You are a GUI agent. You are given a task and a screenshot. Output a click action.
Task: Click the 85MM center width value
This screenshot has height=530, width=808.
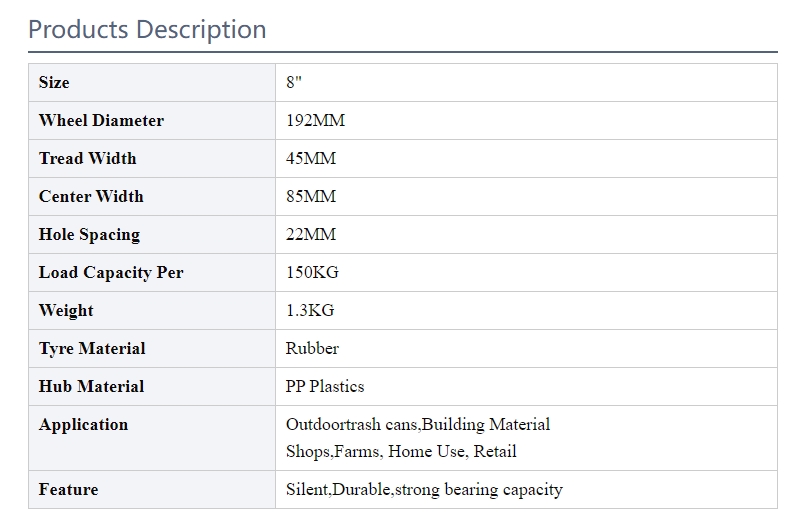point(311,197)
